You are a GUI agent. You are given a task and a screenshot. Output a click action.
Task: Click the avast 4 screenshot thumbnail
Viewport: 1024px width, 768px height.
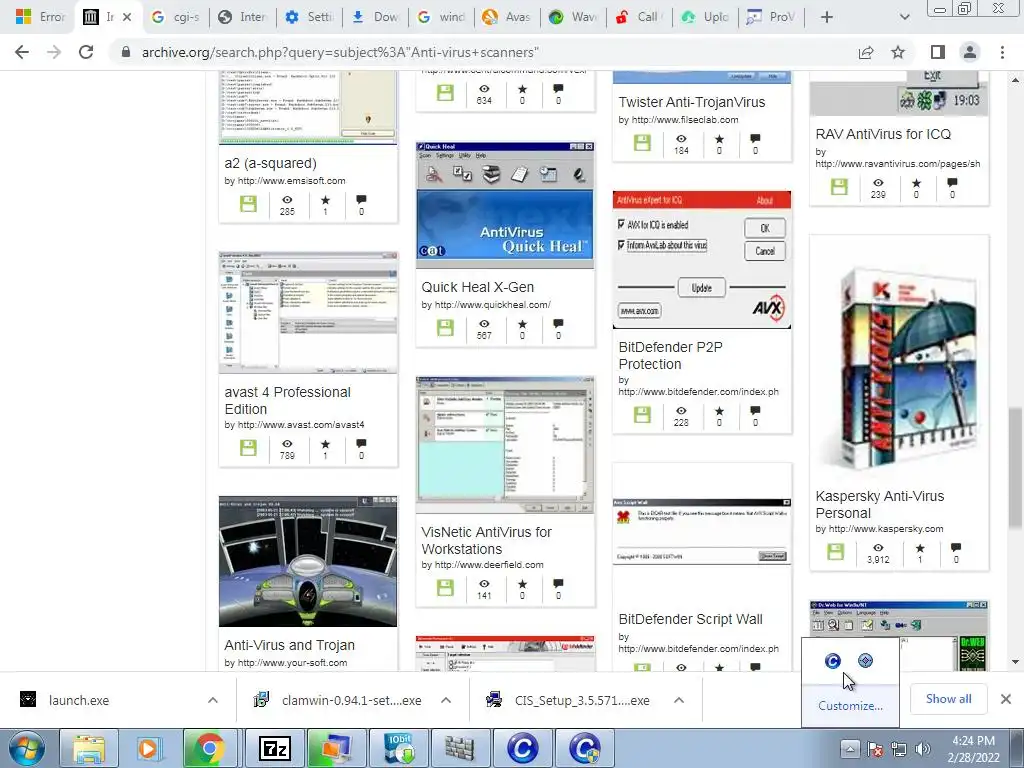tap(308, 313)
